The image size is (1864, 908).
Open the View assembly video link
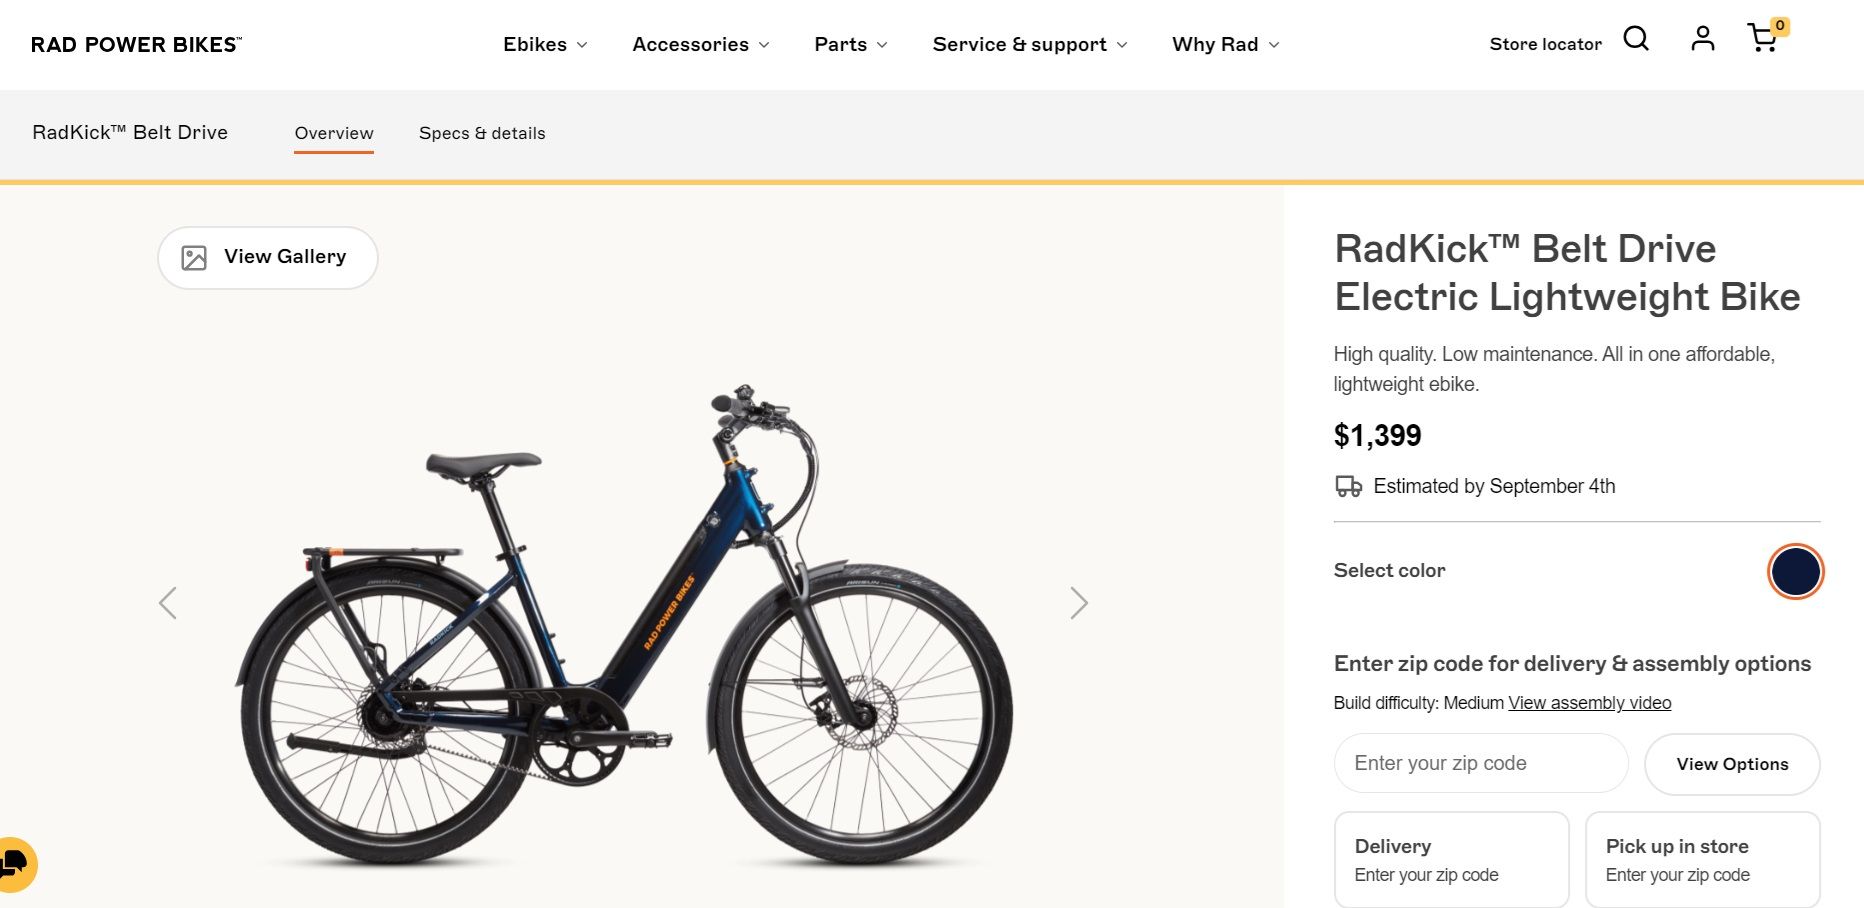click(x=1589, y=703)
